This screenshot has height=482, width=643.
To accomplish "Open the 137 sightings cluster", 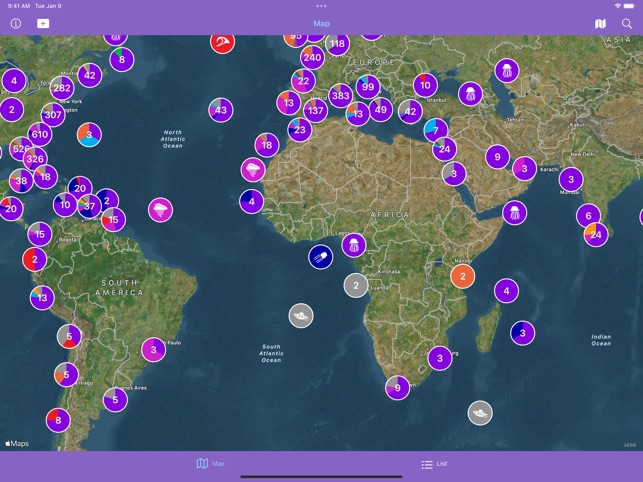I will tap(316, 110).
